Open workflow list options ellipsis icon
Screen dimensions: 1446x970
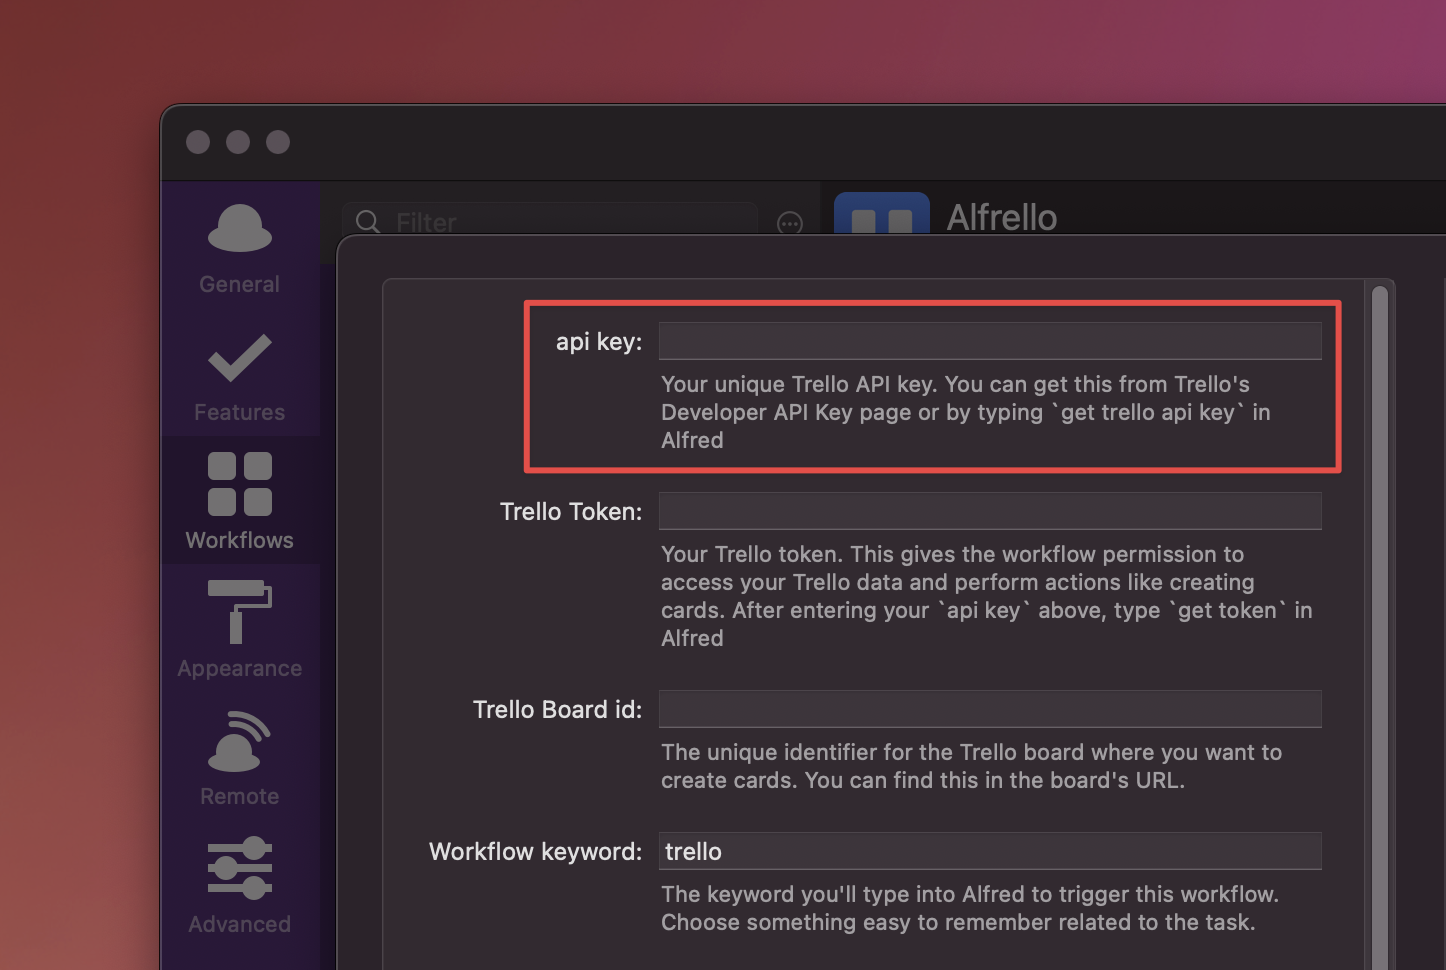[790, 223]
